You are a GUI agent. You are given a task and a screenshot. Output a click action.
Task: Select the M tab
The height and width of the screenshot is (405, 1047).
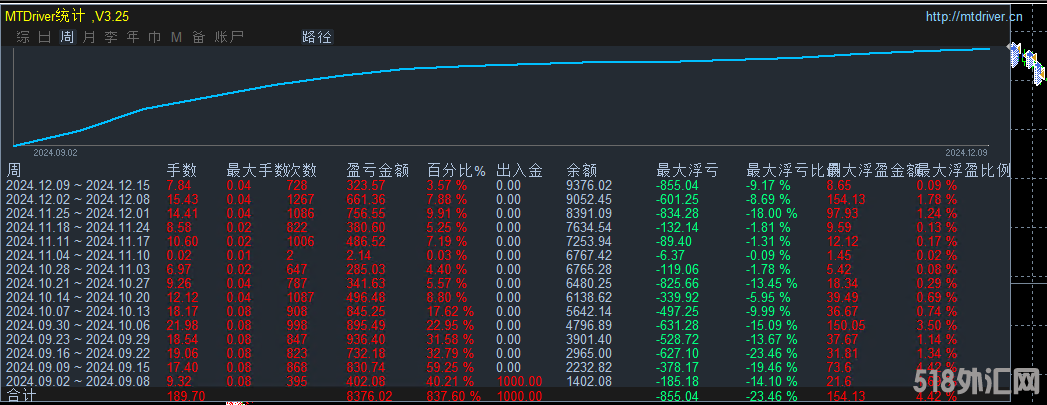click(176, 37)
